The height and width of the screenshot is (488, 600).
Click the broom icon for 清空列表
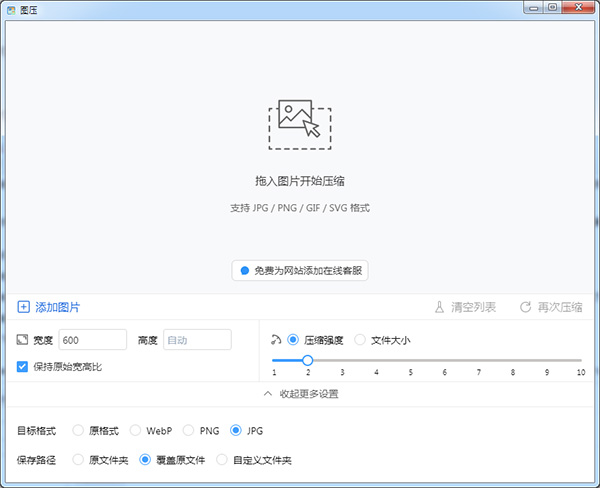pos(438,307)
